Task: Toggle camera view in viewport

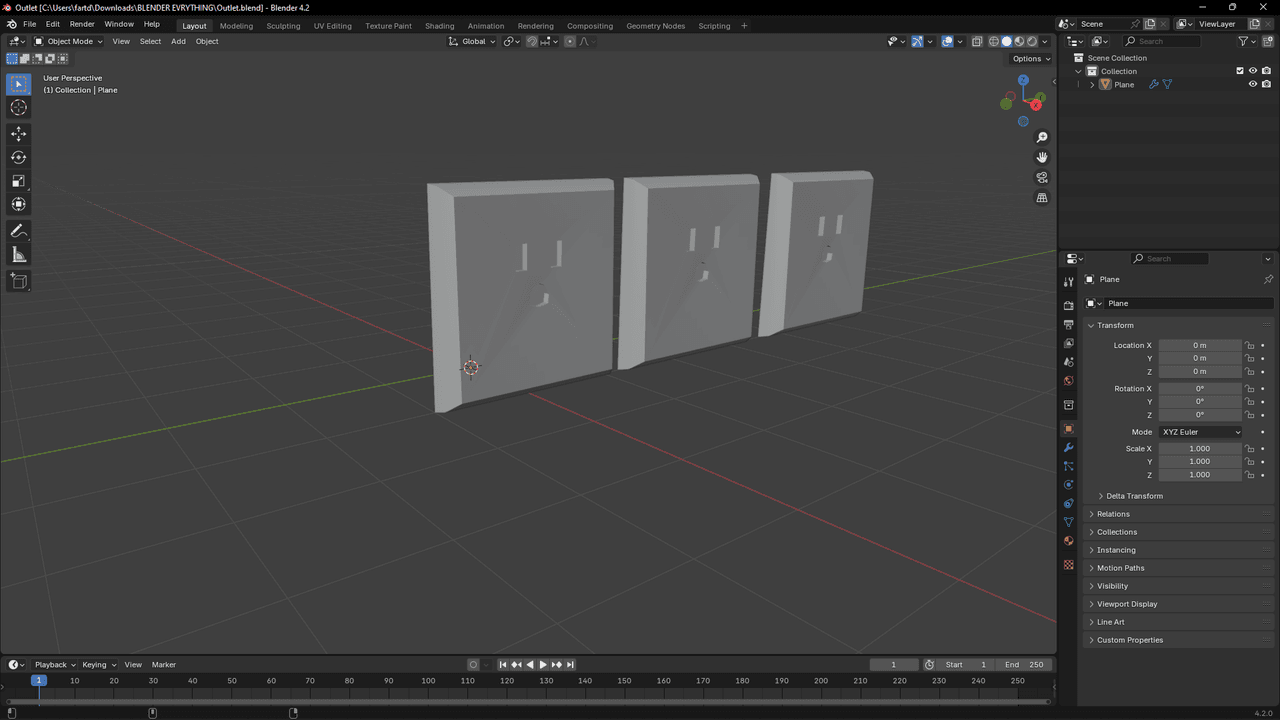Action: click(x=1042, y=178)
